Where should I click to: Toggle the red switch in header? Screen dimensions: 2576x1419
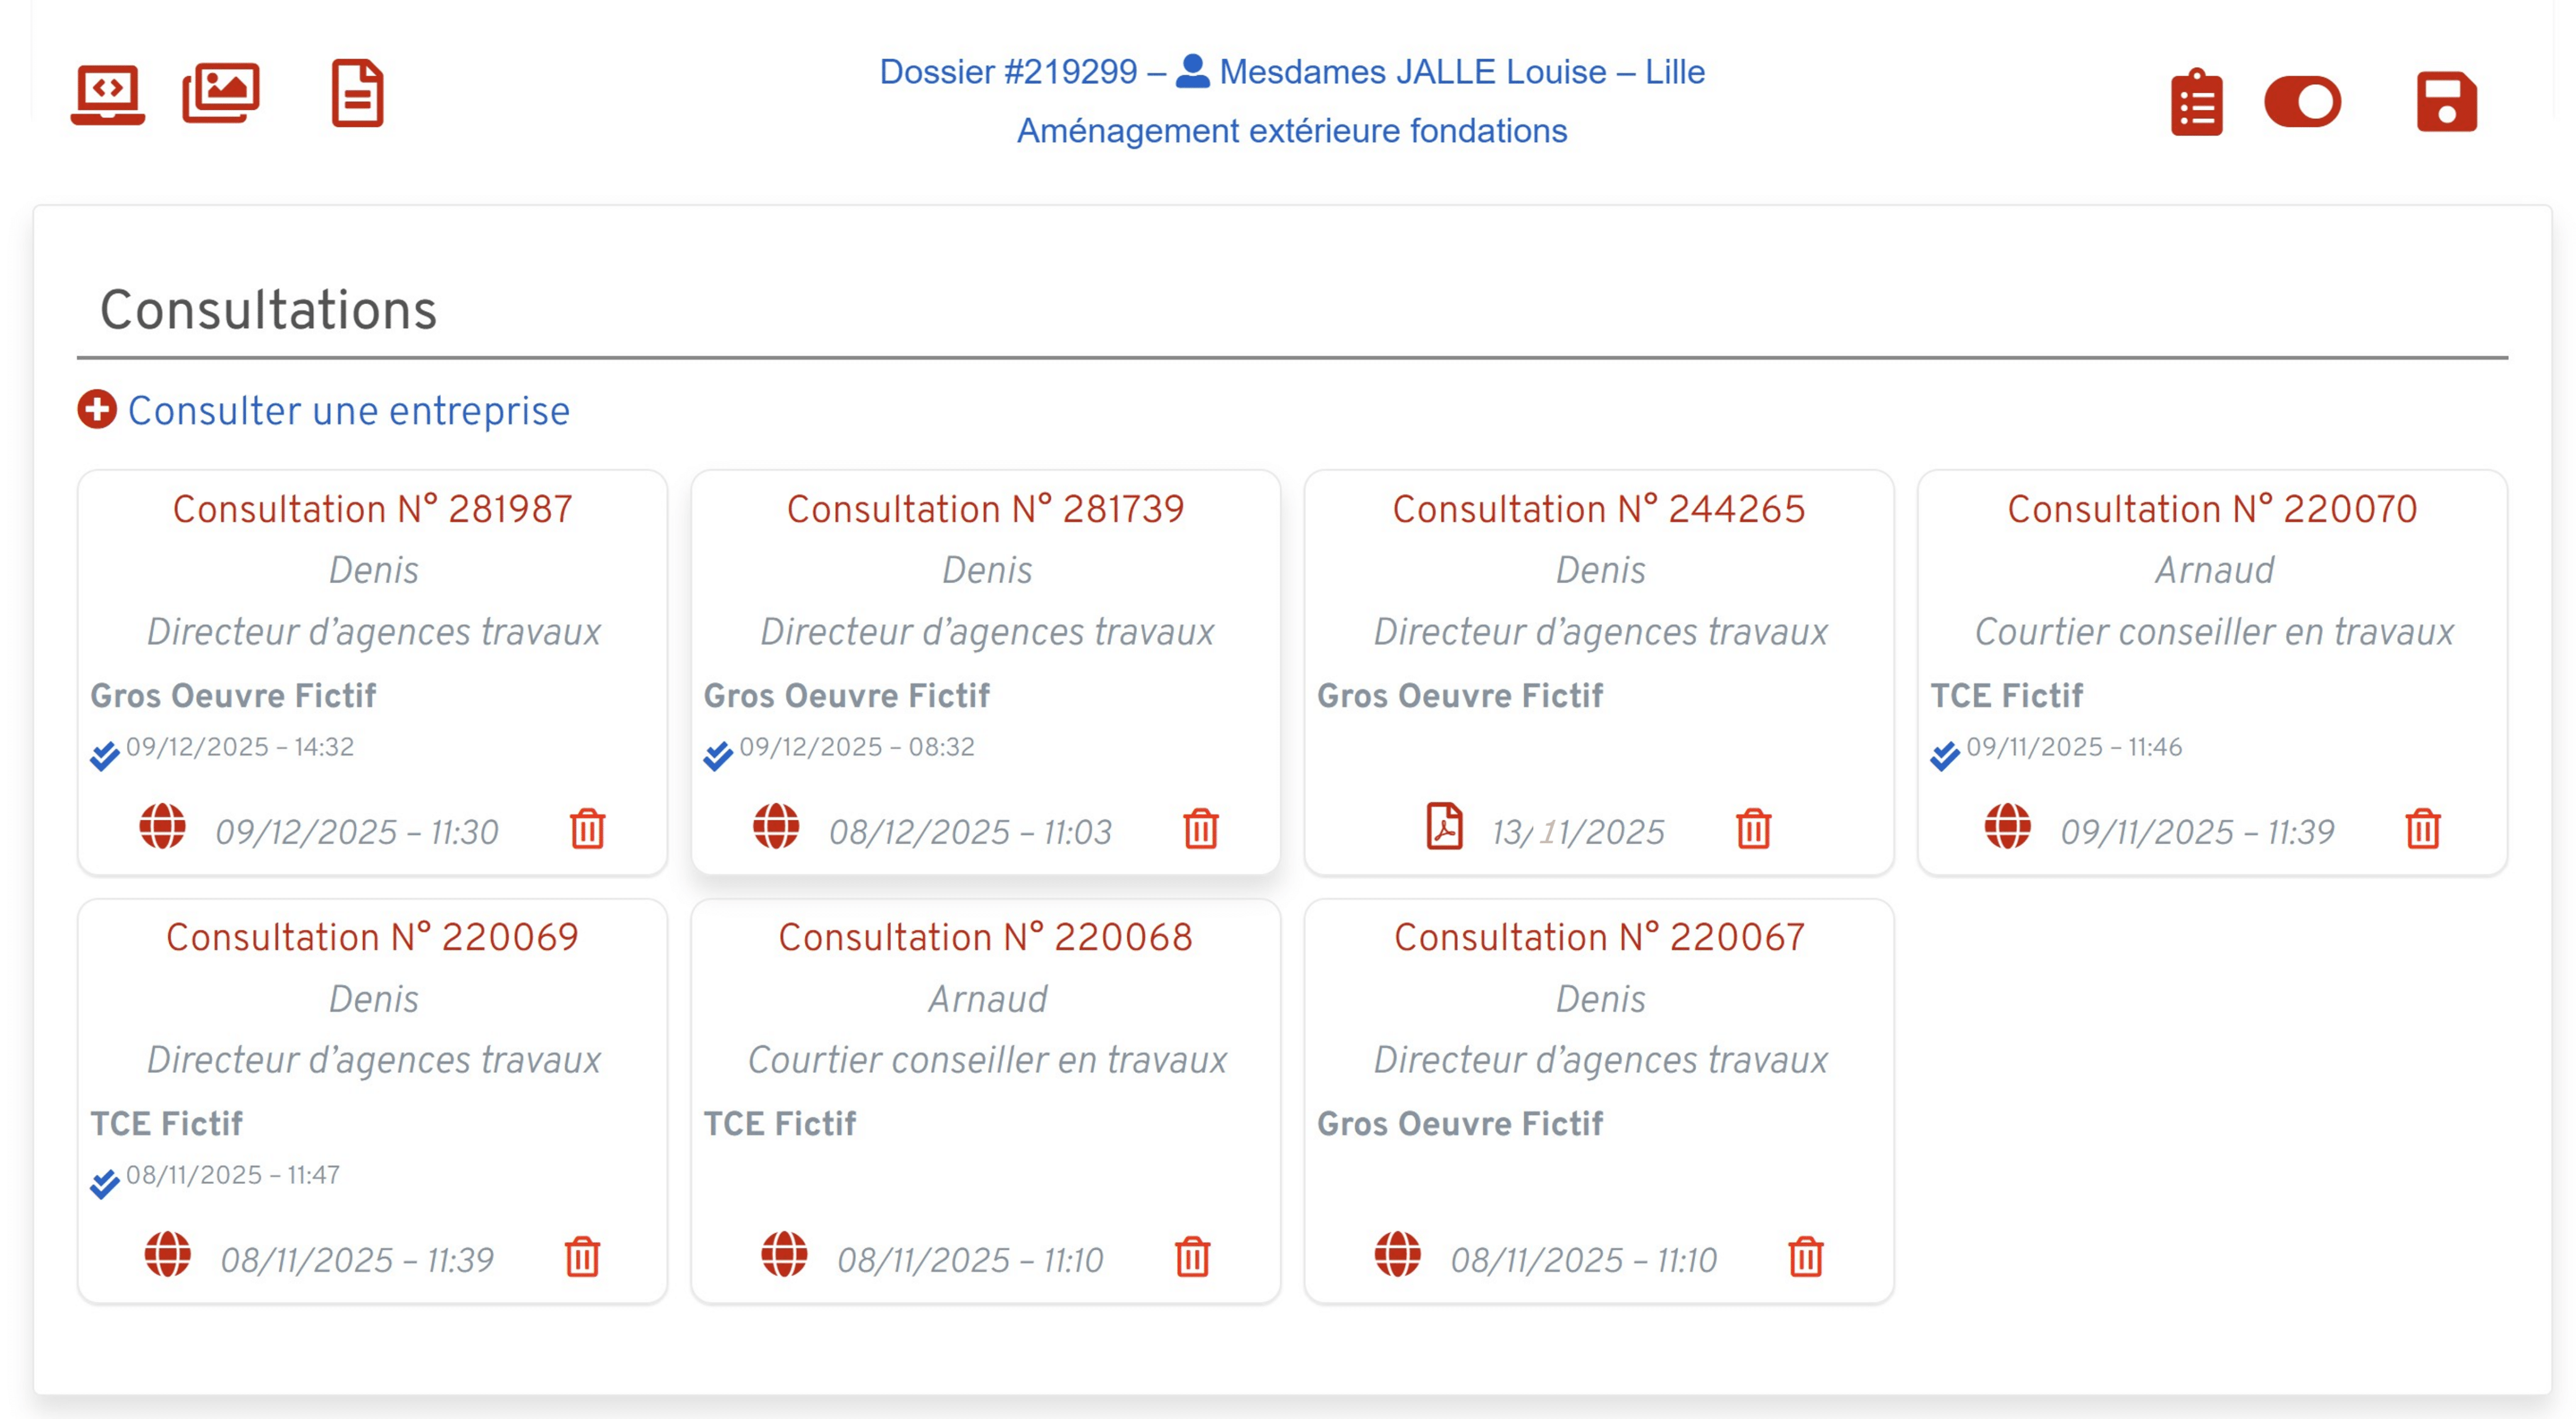[2302, 102]
